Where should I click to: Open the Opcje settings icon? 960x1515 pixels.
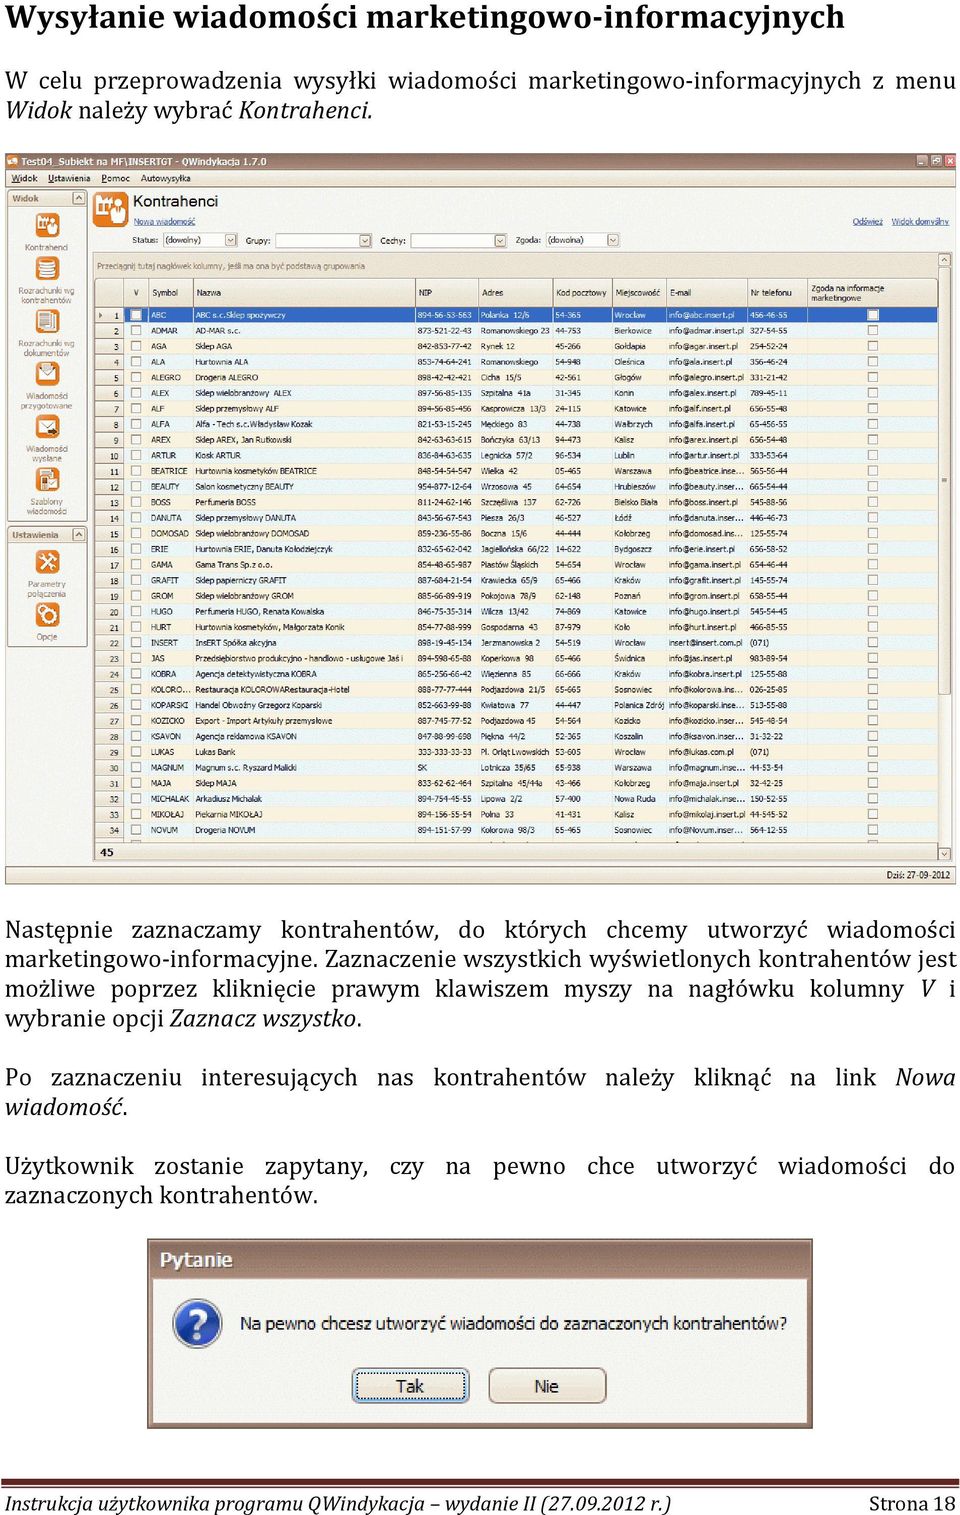click(x=47, y=614)
